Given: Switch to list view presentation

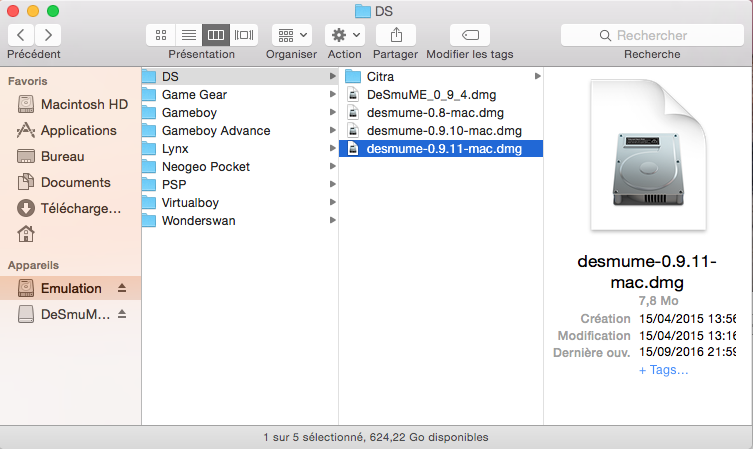Looking at the screenshot, I should pyautogui.click(x=189, y=35).
